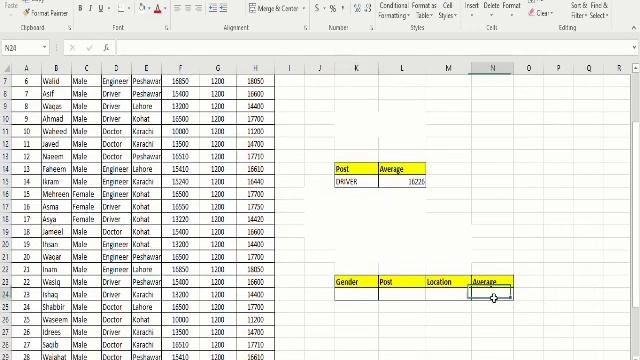Select column H header

255,68
